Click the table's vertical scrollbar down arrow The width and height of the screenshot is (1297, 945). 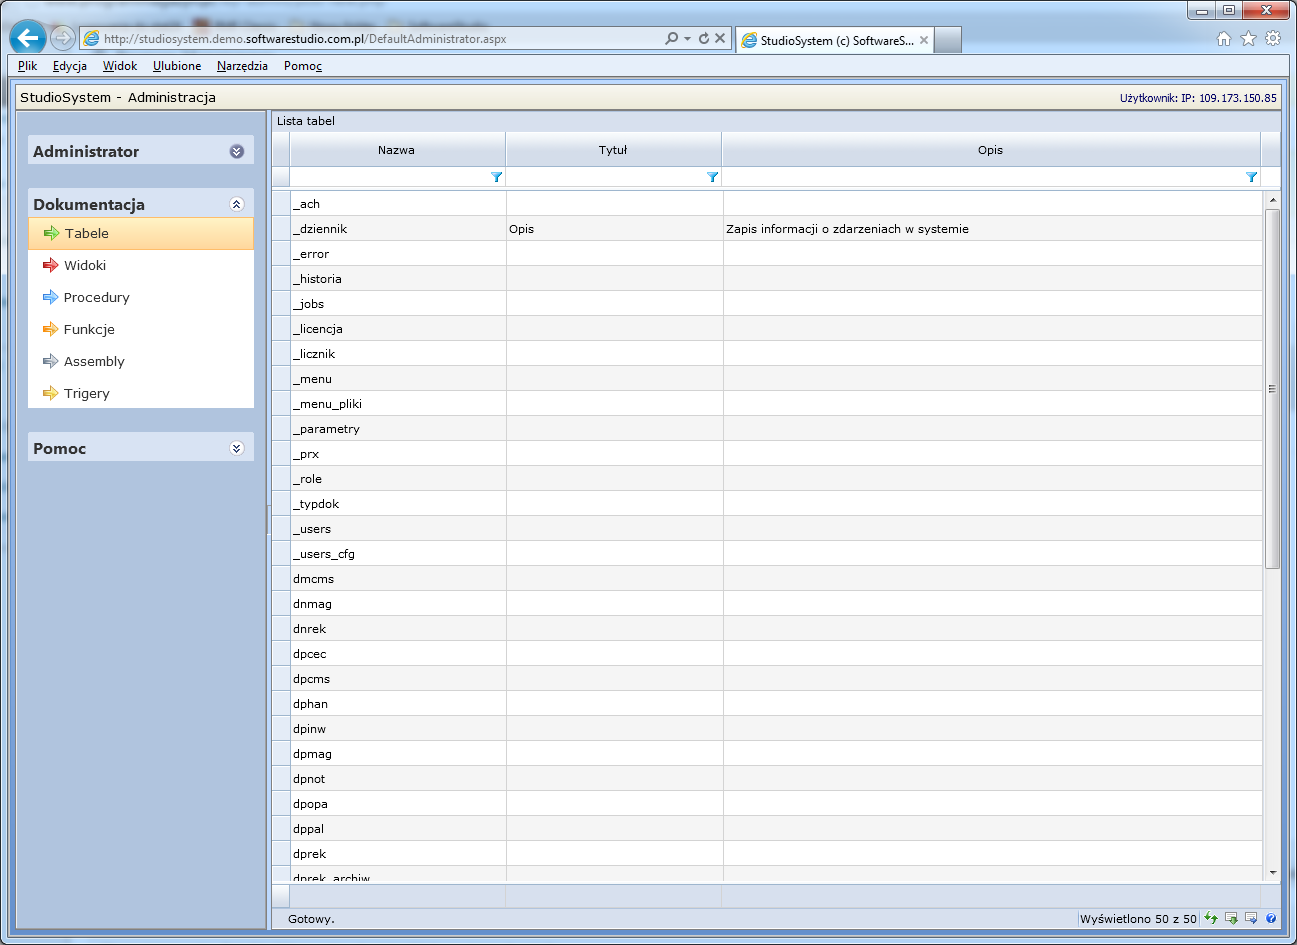tap(1272, 872)
